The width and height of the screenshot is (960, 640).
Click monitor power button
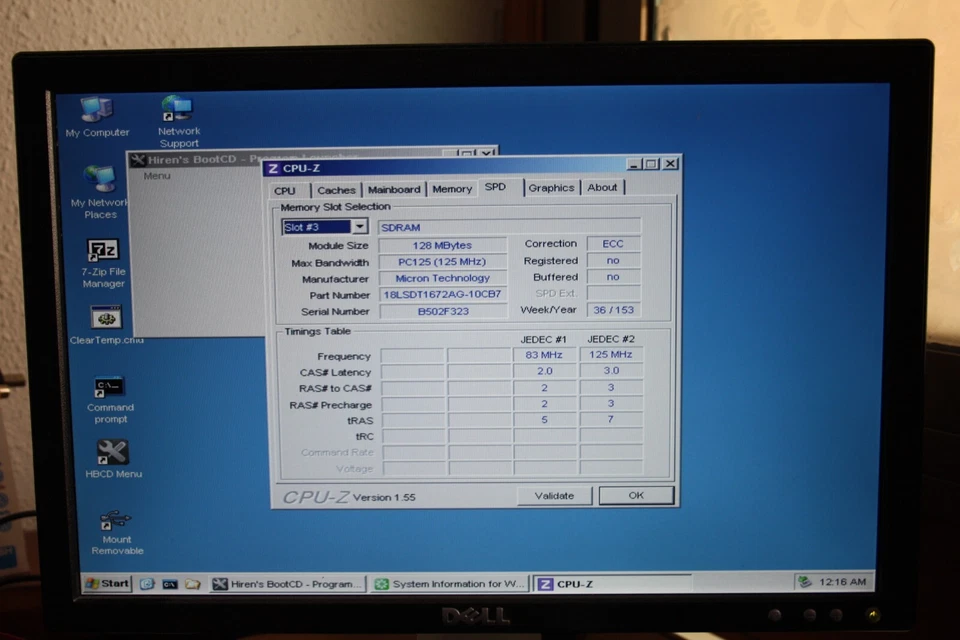click(x=873, y=614)
